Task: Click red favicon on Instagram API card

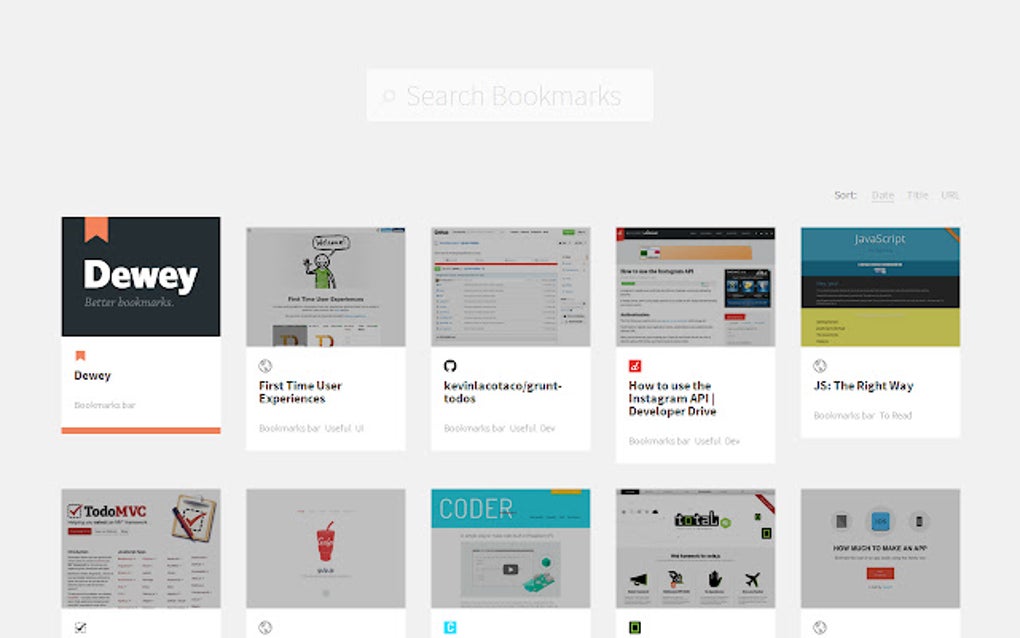Action: (635, 366)
